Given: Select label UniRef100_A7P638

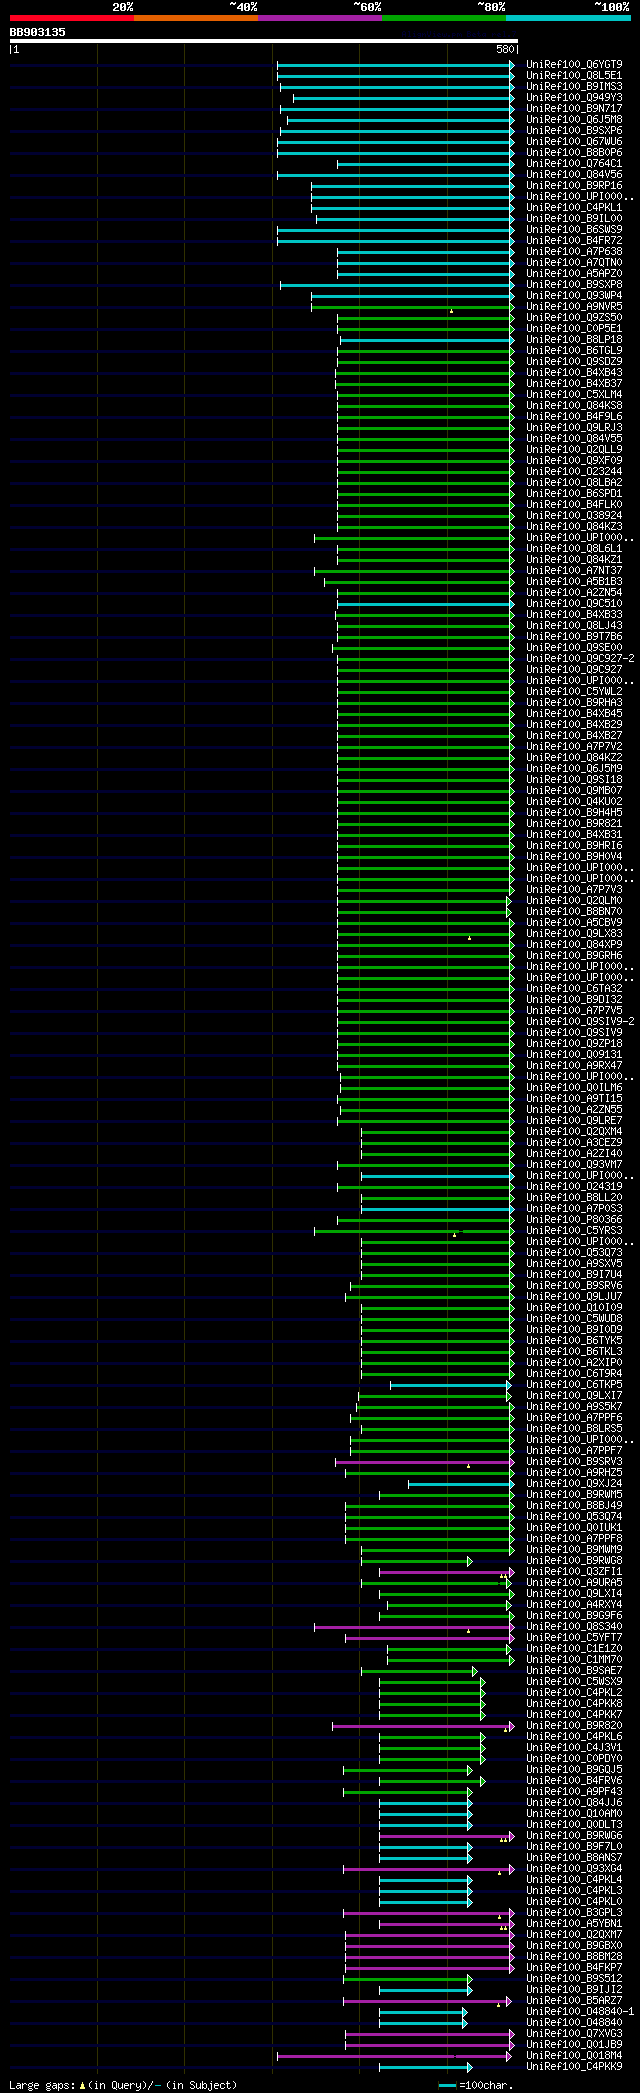Looking at the screenshot, I should [x=574, y=252].
